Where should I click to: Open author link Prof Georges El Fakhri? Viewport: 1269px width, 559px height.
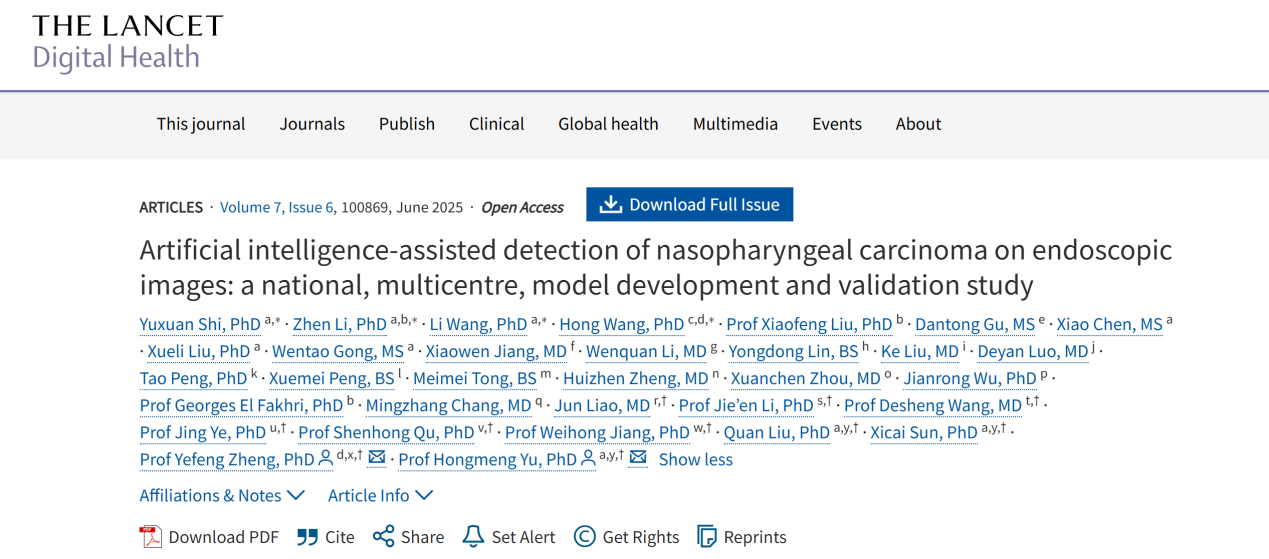tap(241, 405)
